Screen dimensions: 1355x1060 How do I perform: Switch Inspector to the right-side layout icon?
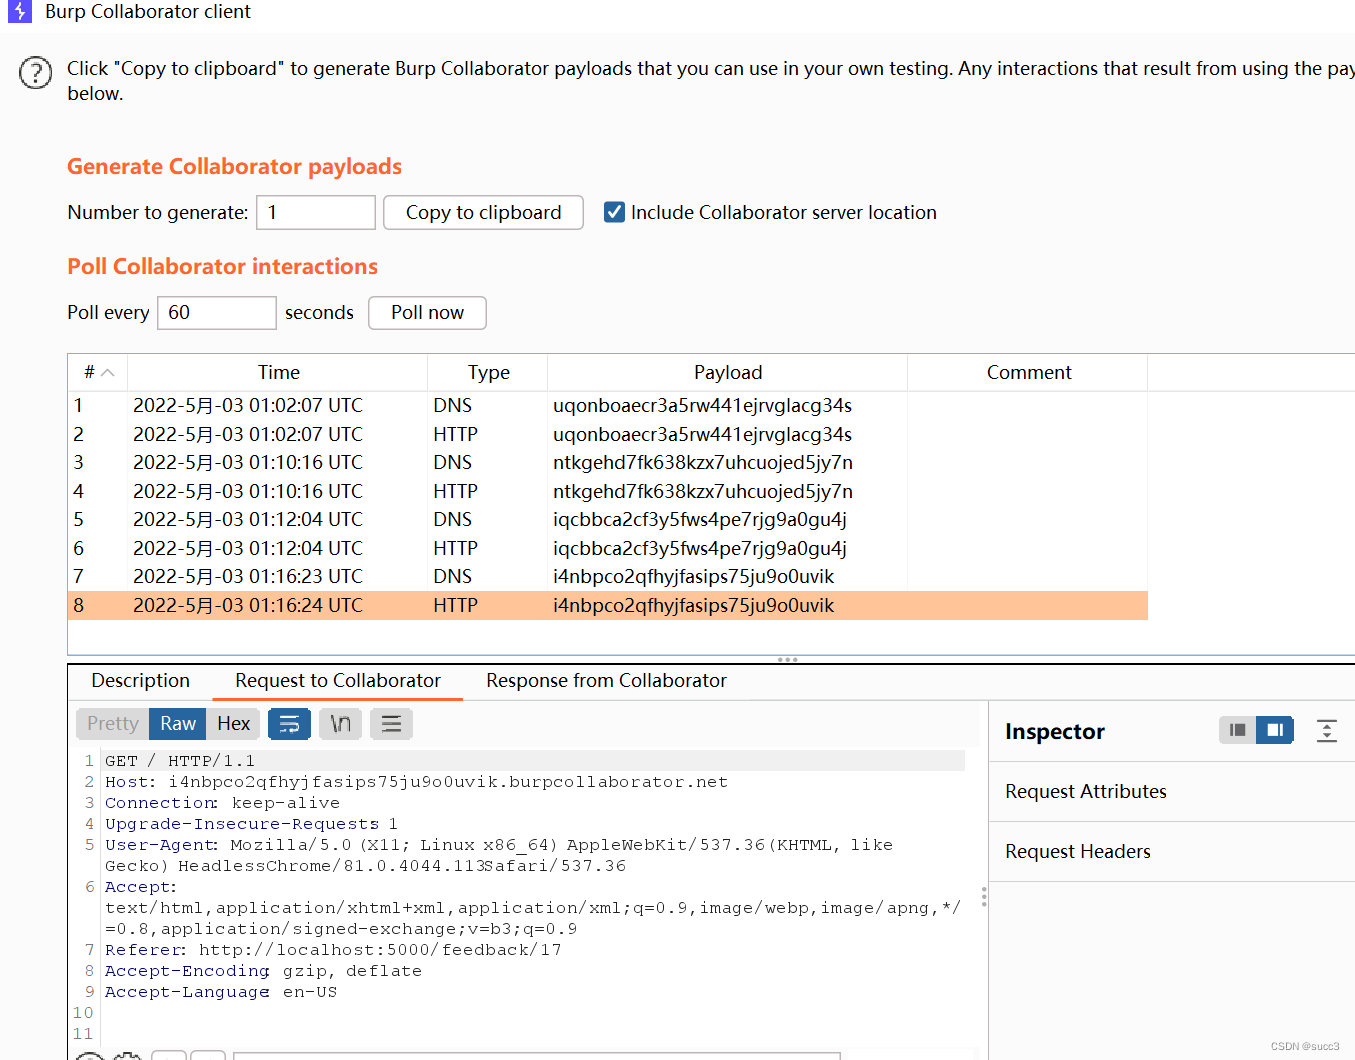(1275, 730)
